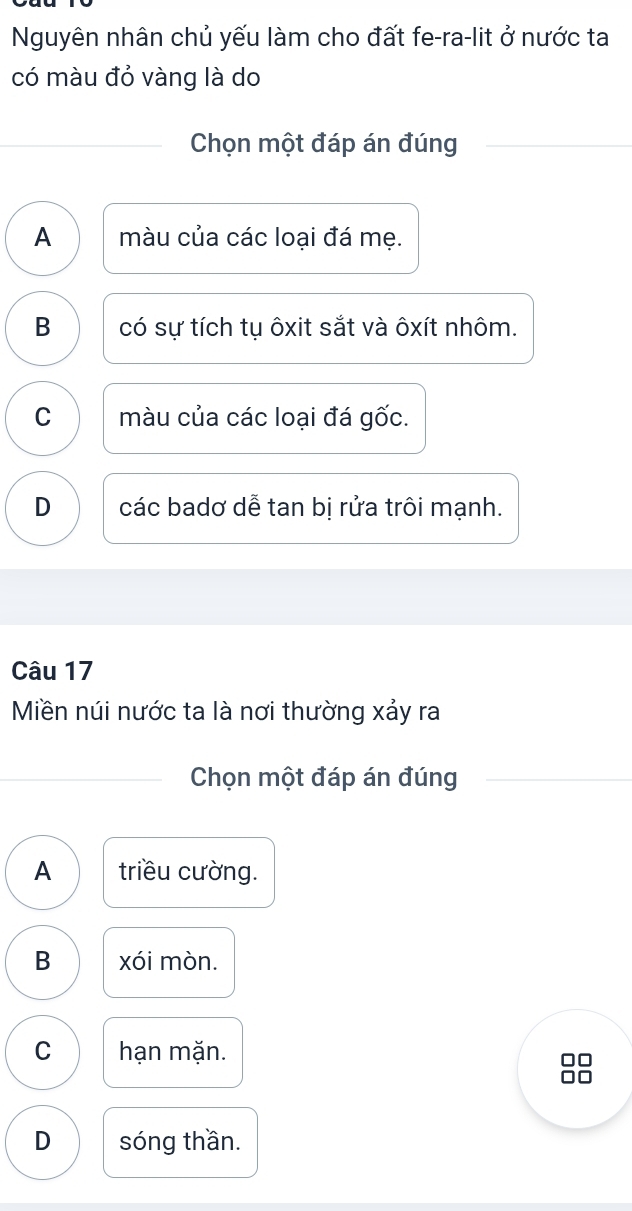
Task: Click the fe-ra-lit soil question text
Action: click(x=310, y=58)
